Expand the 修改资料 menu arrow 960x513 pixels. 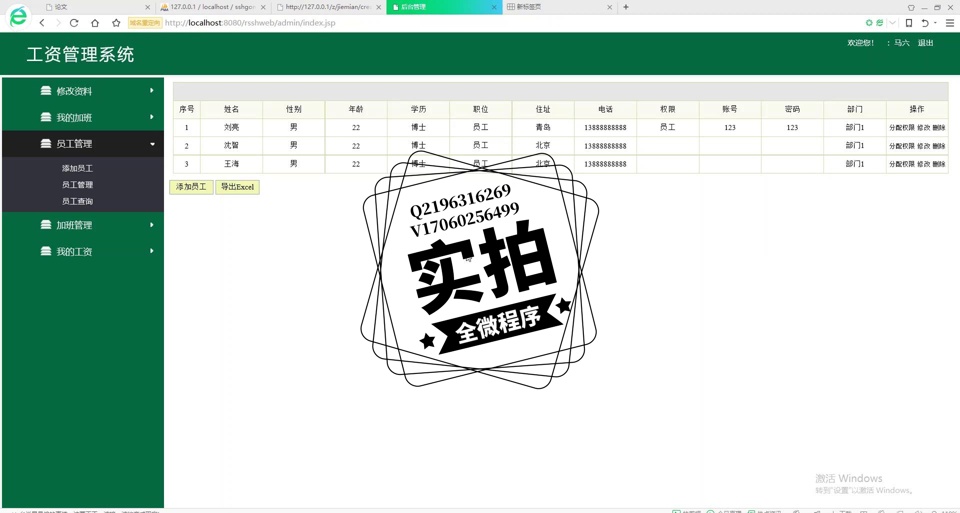pos(152,91)
